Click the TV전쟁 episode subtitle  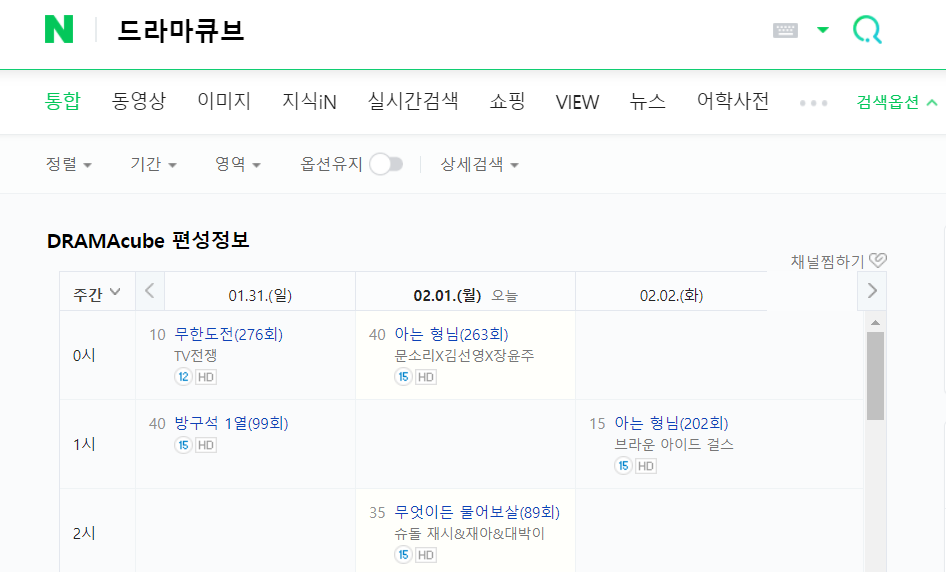click(x=195, y=355)
